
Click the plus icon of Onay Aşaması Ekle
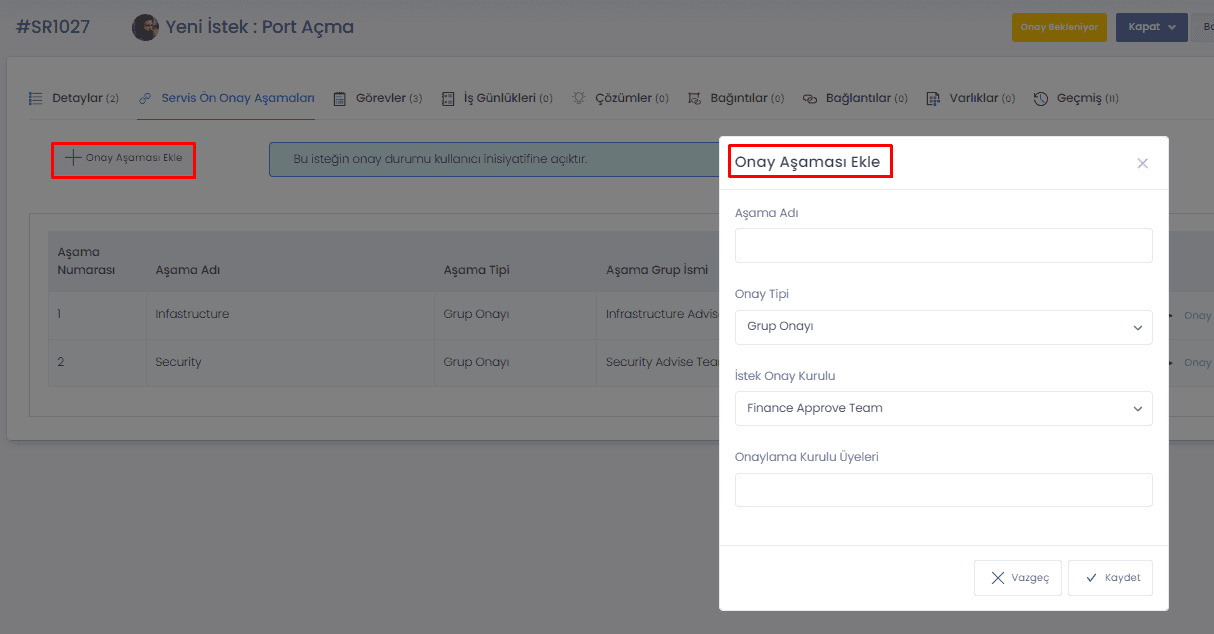coord(73,157)
